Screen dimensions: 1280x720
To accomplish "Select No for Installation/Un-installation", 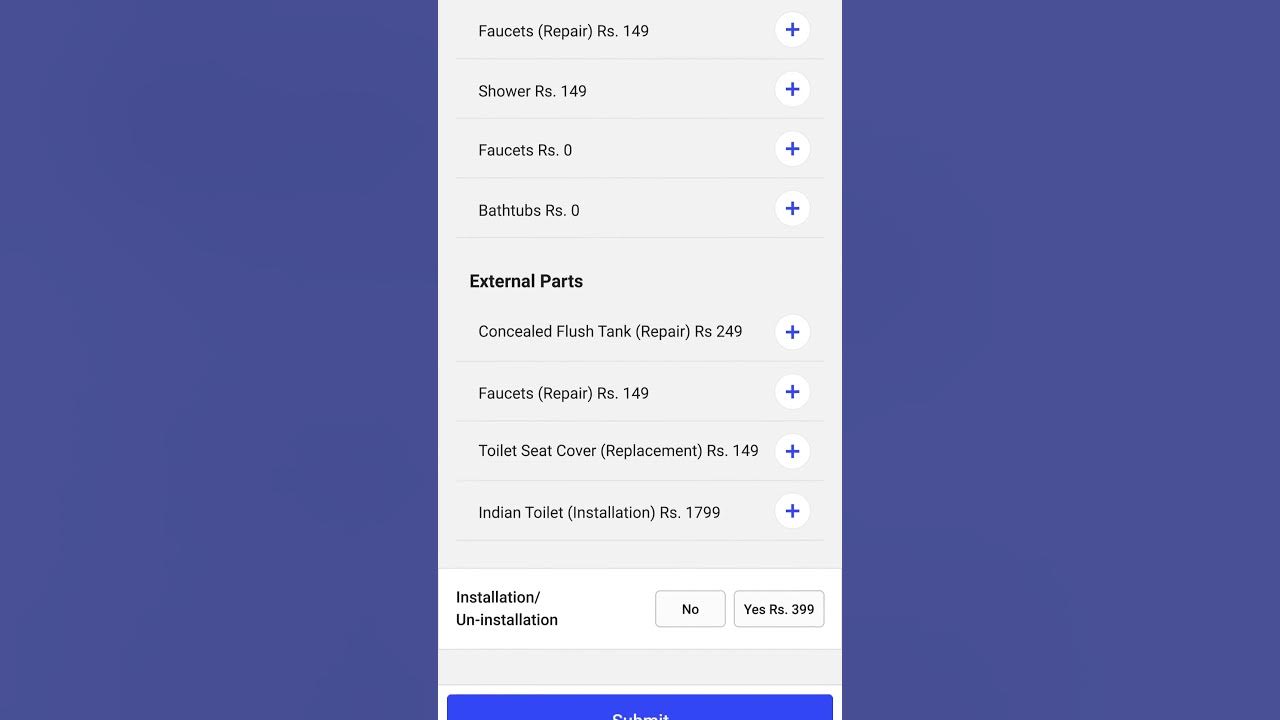I will click(x=690, y=609).
